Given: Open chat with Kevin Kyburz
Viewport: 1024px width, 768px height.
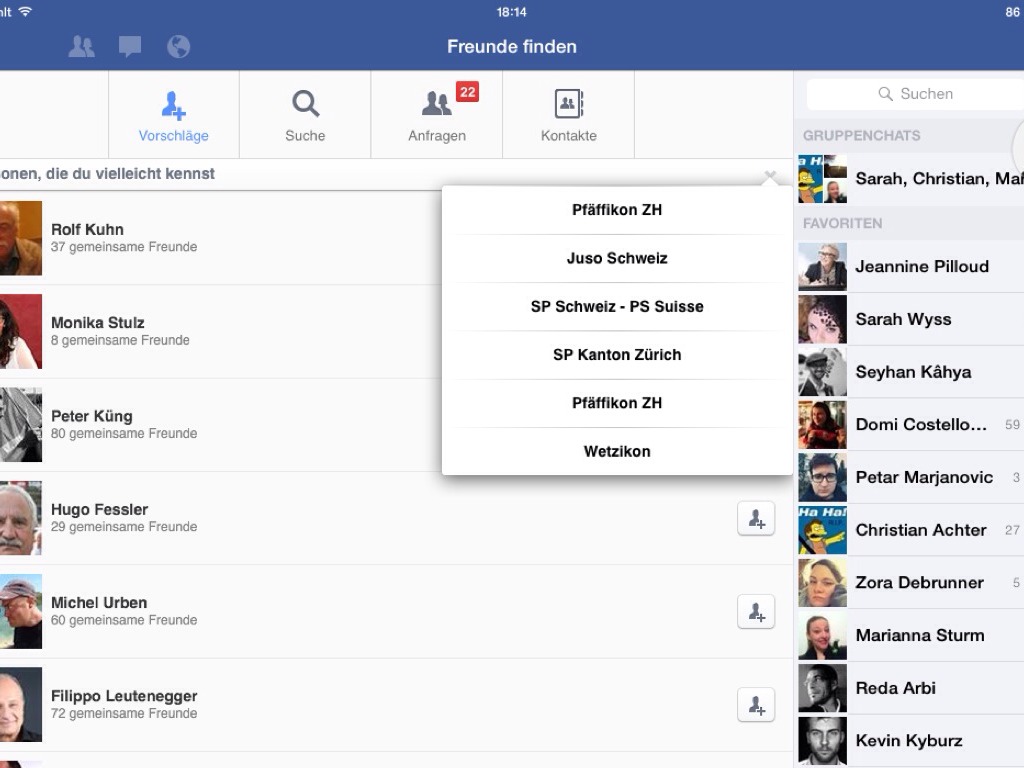Looking at the screenshot, I should 908,741.
